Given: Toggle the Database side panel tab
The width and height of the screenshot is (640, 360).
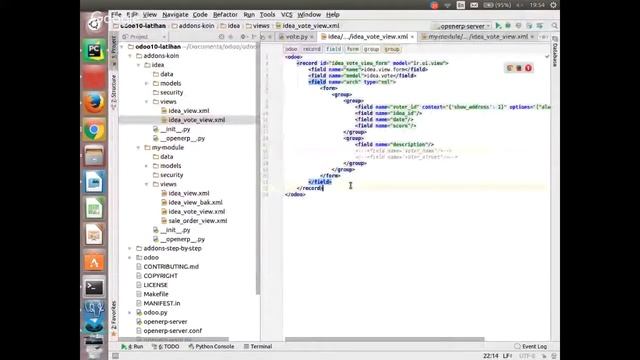Looking at the screenshot, I should click(x=555, y=51).
